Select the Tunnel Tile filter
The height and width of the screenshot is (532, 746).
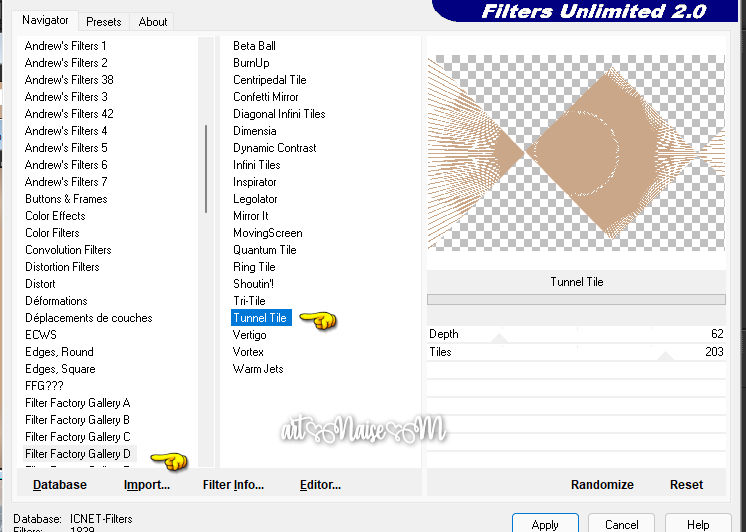[261, 318]
